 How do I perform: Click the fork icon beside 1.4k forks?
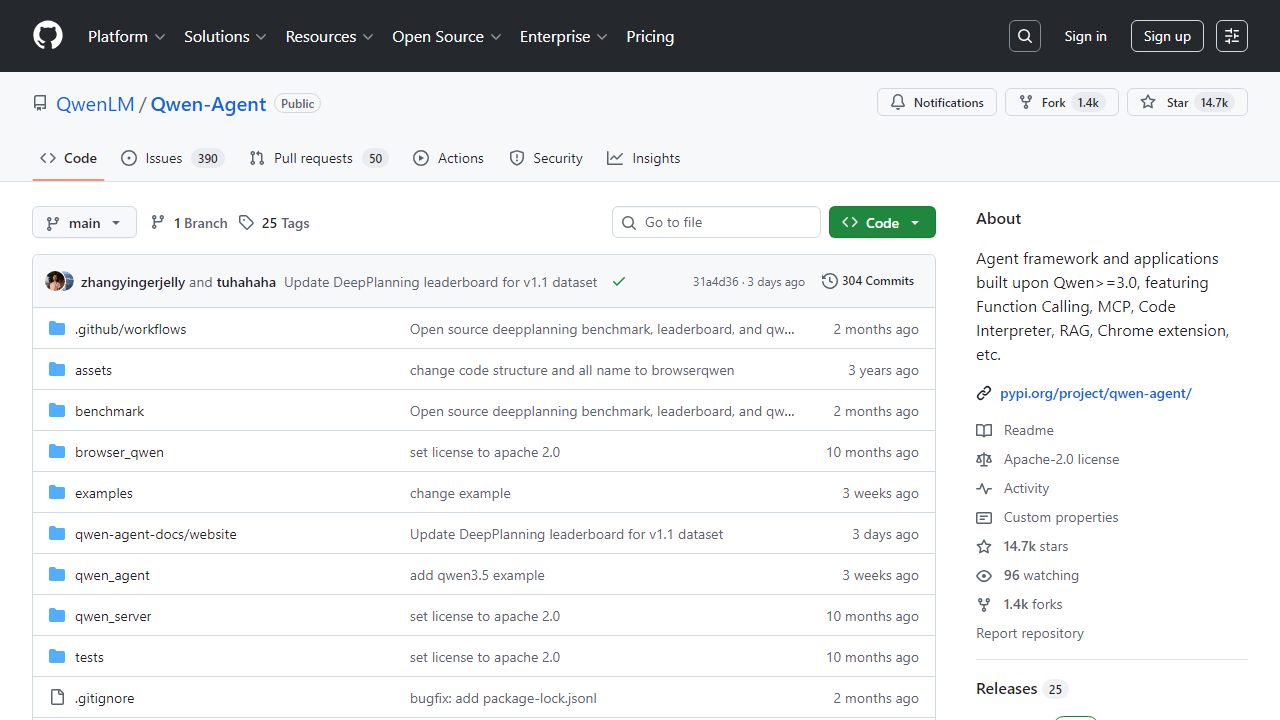tap(984, 604)
